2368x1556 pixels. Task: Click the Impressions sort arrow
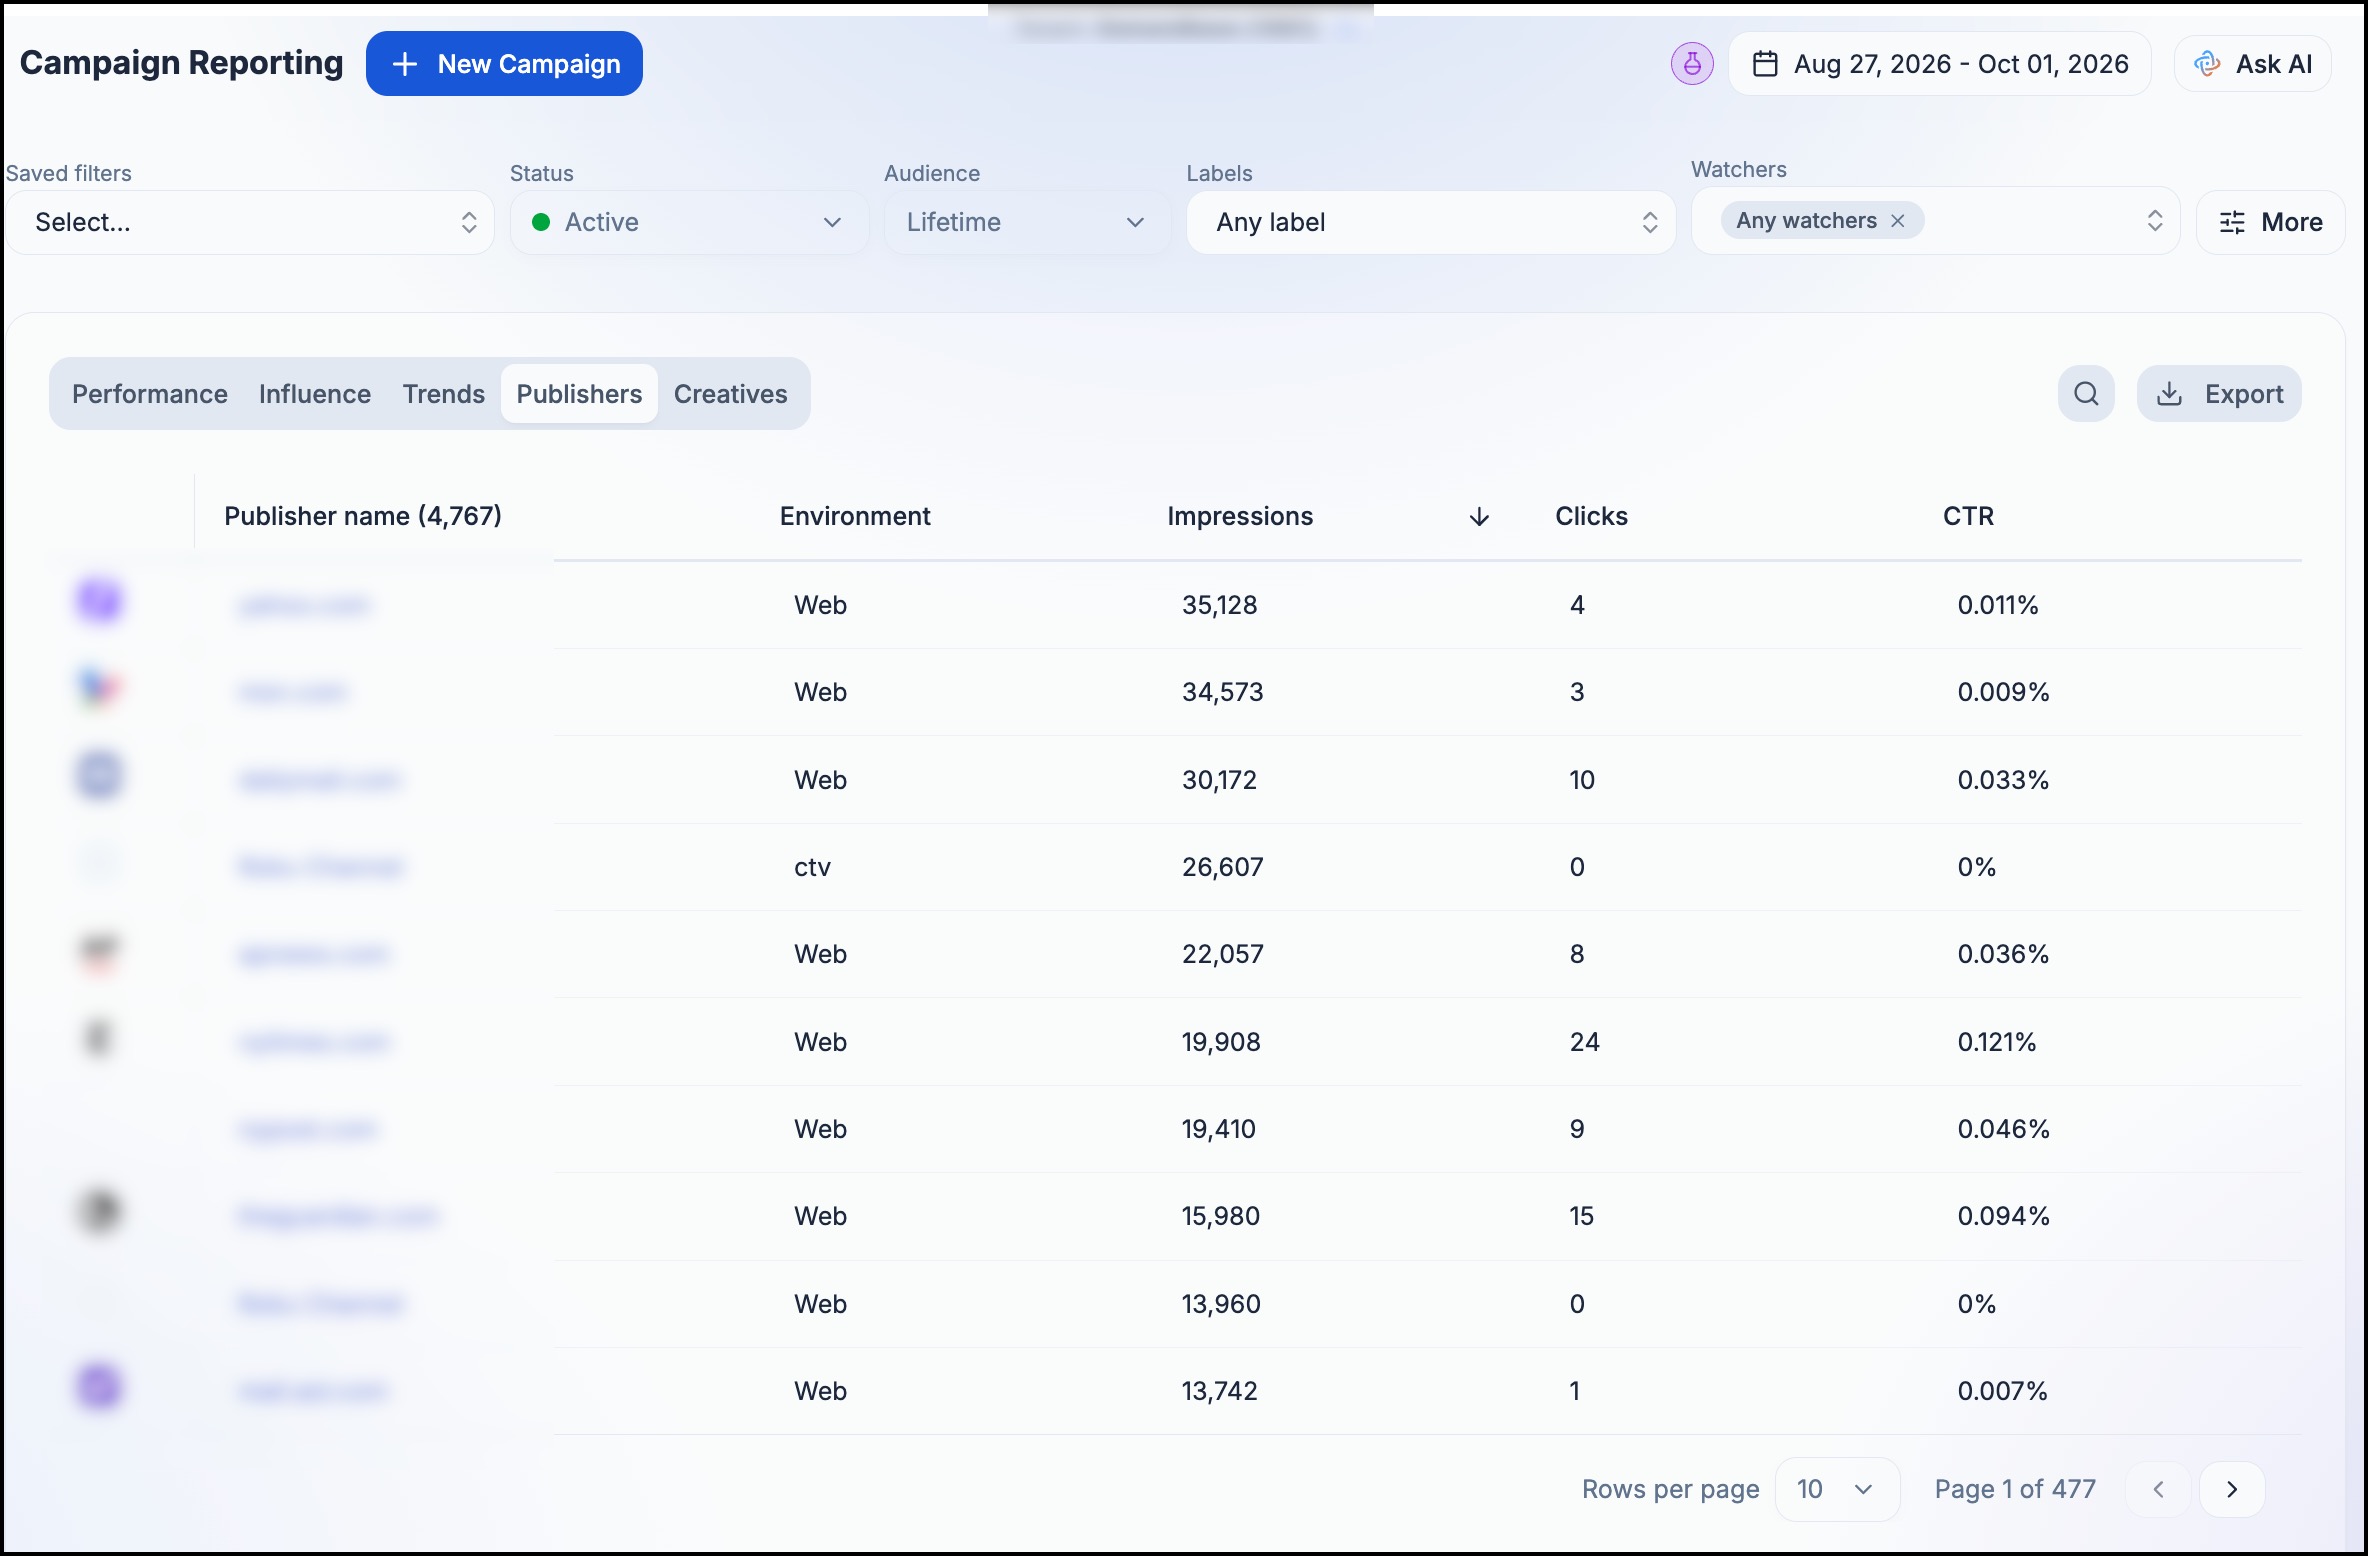1479,517
